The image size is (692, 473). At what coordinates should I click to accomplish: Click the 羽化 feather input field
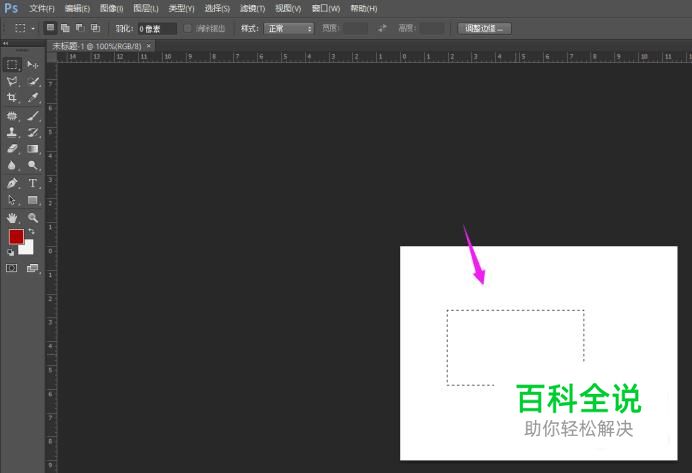(157, 28)
